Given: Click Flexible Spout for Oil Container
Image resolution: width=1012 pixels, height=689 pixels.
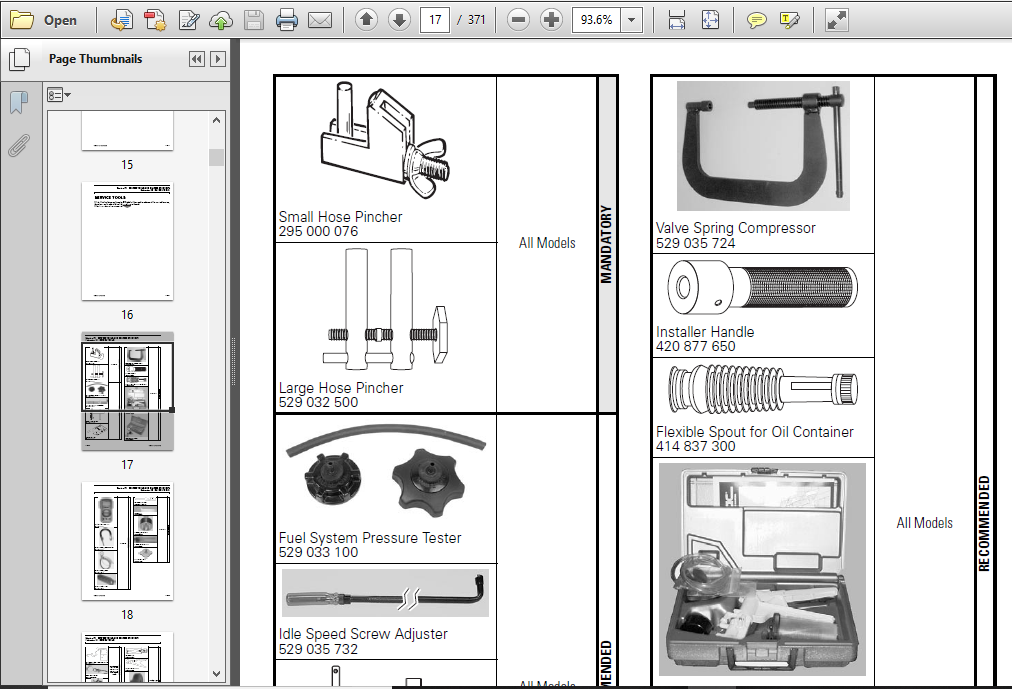Looking at the screenshot, I should click(754, 432).
